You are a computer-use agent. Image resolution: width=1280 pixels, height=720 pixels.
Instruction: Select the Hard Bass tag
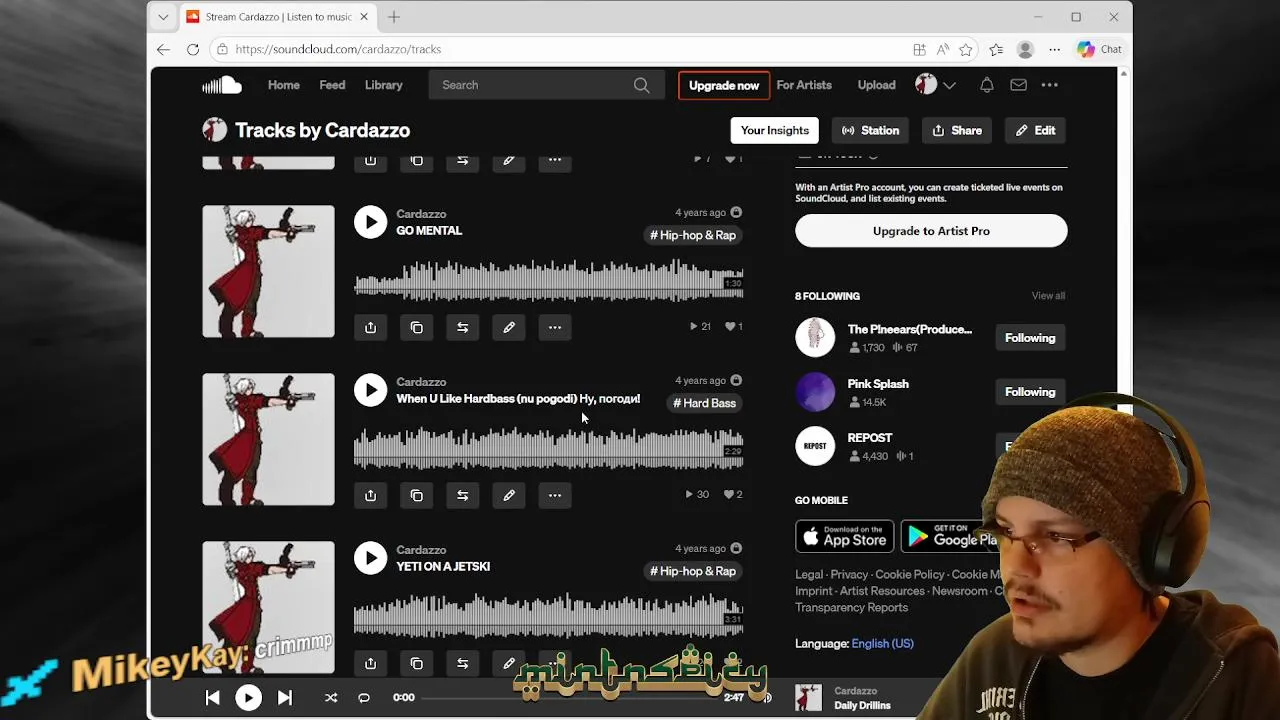pos(705,403)
